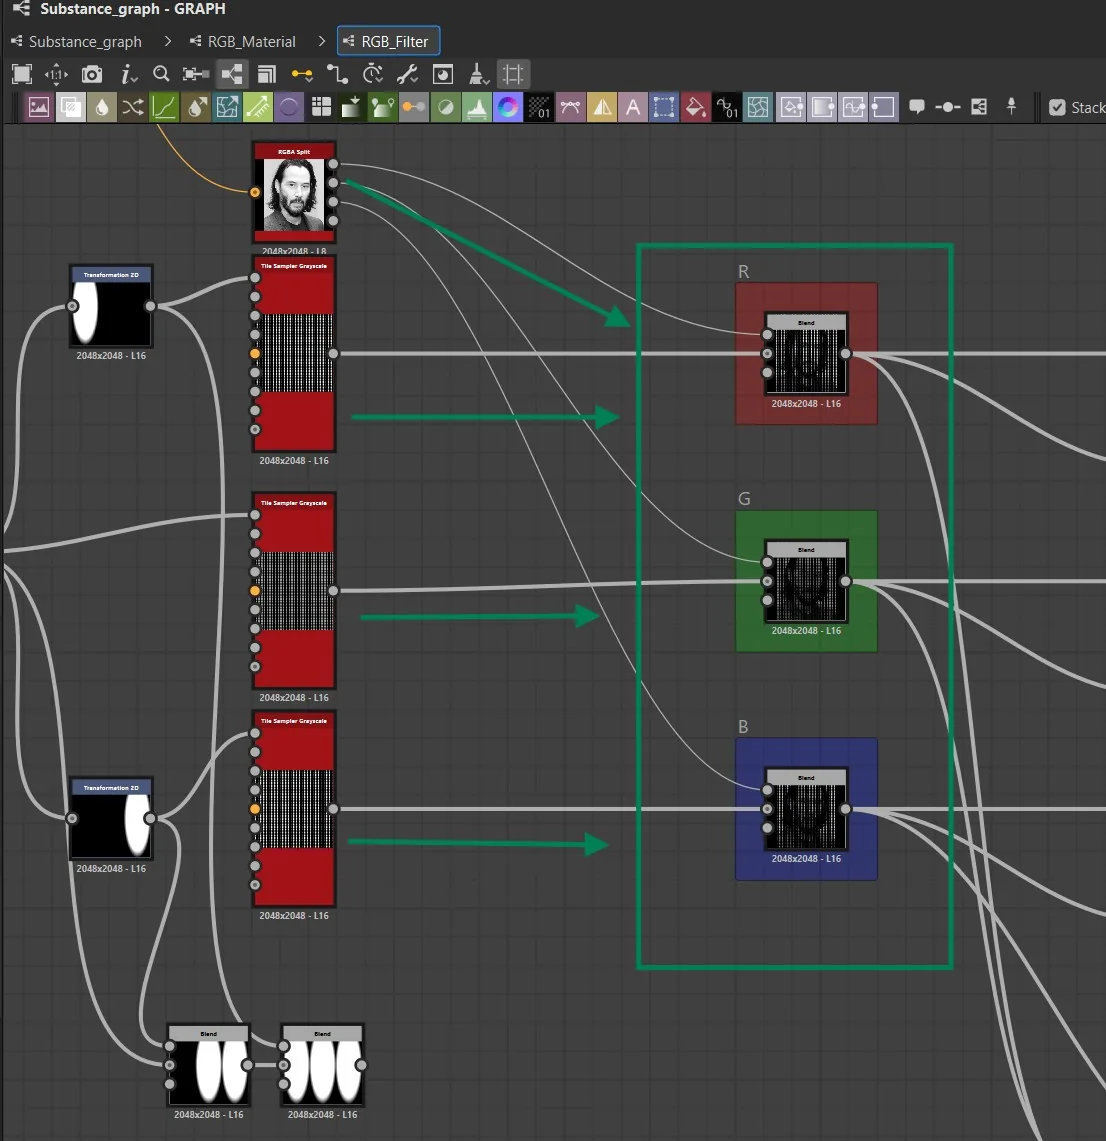The height and width of the screenshot is (1141, 1106).
Task: Open the orange link display dropdown
Action: pos(302,74)
